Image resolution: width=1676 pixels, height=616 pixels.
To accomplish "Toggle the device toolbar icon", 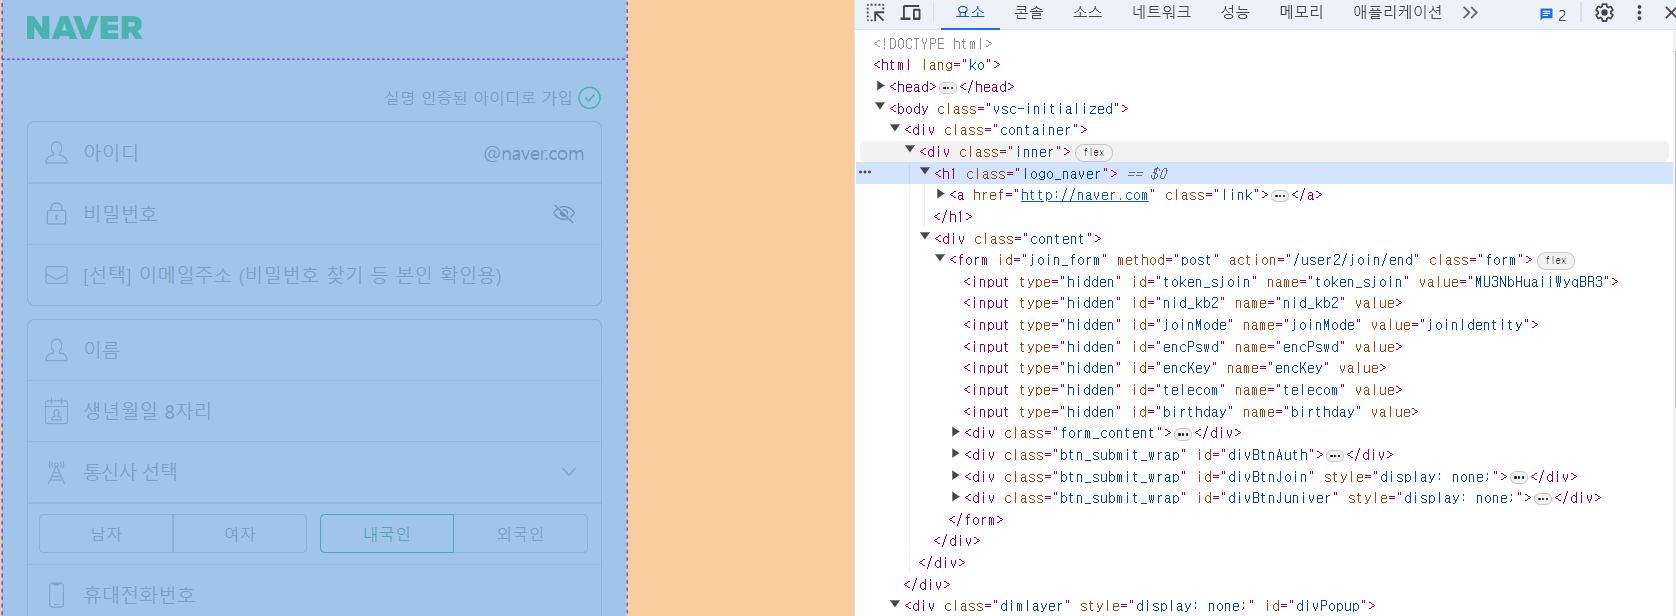I will click(911, 13).
